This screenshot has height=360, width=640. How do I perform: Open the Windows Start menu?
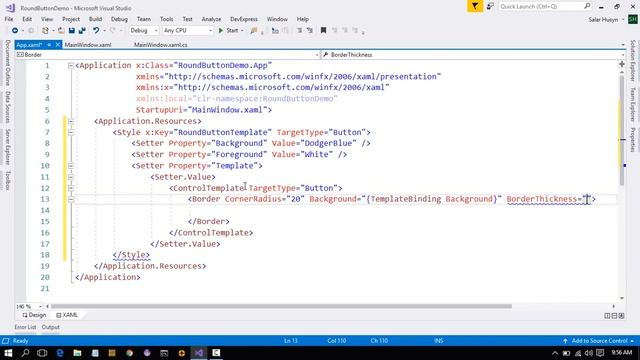click(x=8, y=353)
